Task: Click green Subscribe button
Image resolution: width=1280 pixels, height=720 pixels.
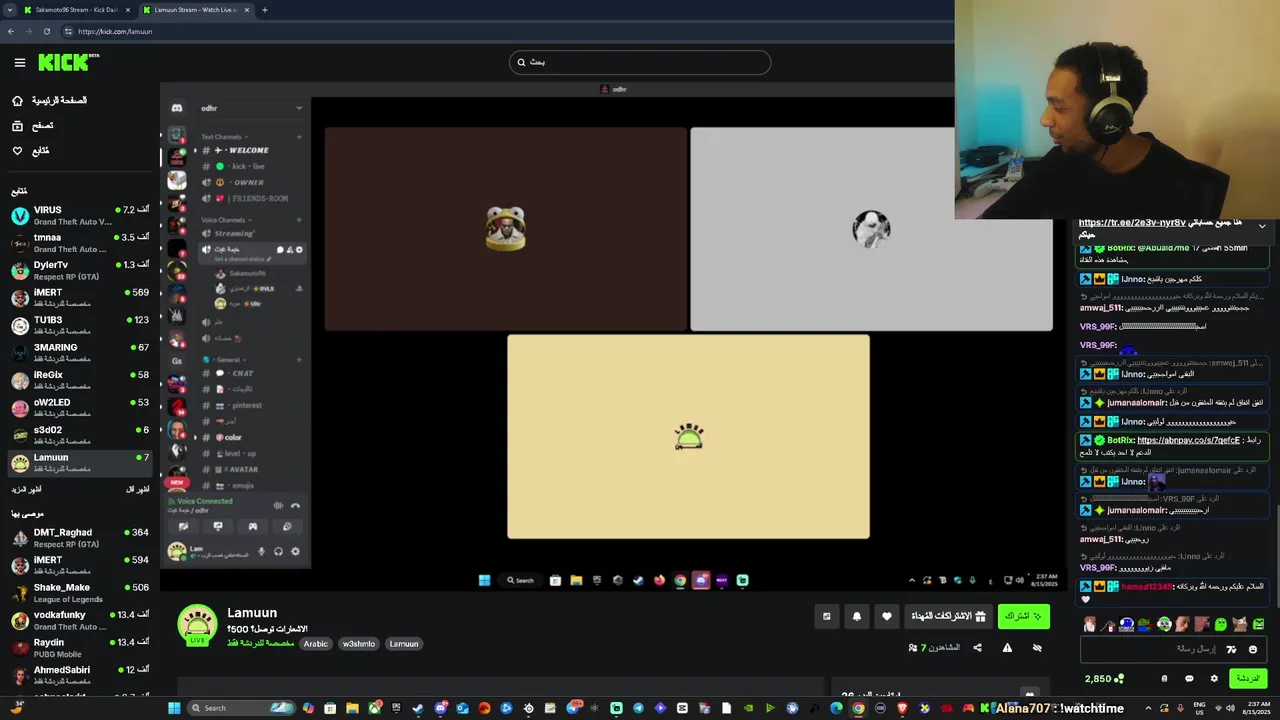Action: 1023,616
